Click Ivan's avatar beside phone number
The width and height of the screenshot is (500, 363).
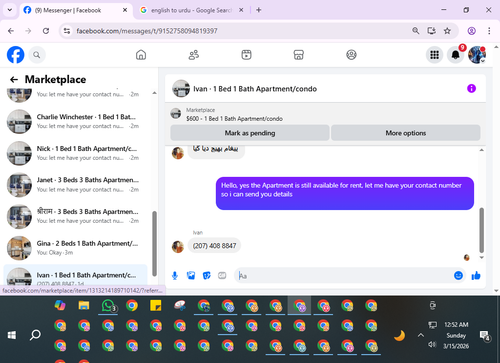178,247
